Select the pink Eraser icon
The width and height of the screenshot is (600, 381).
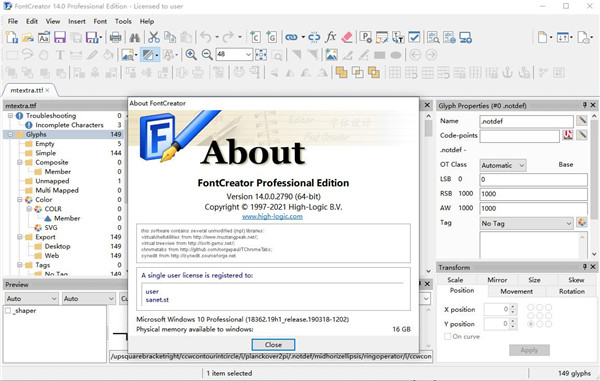[x=347, y=37]
